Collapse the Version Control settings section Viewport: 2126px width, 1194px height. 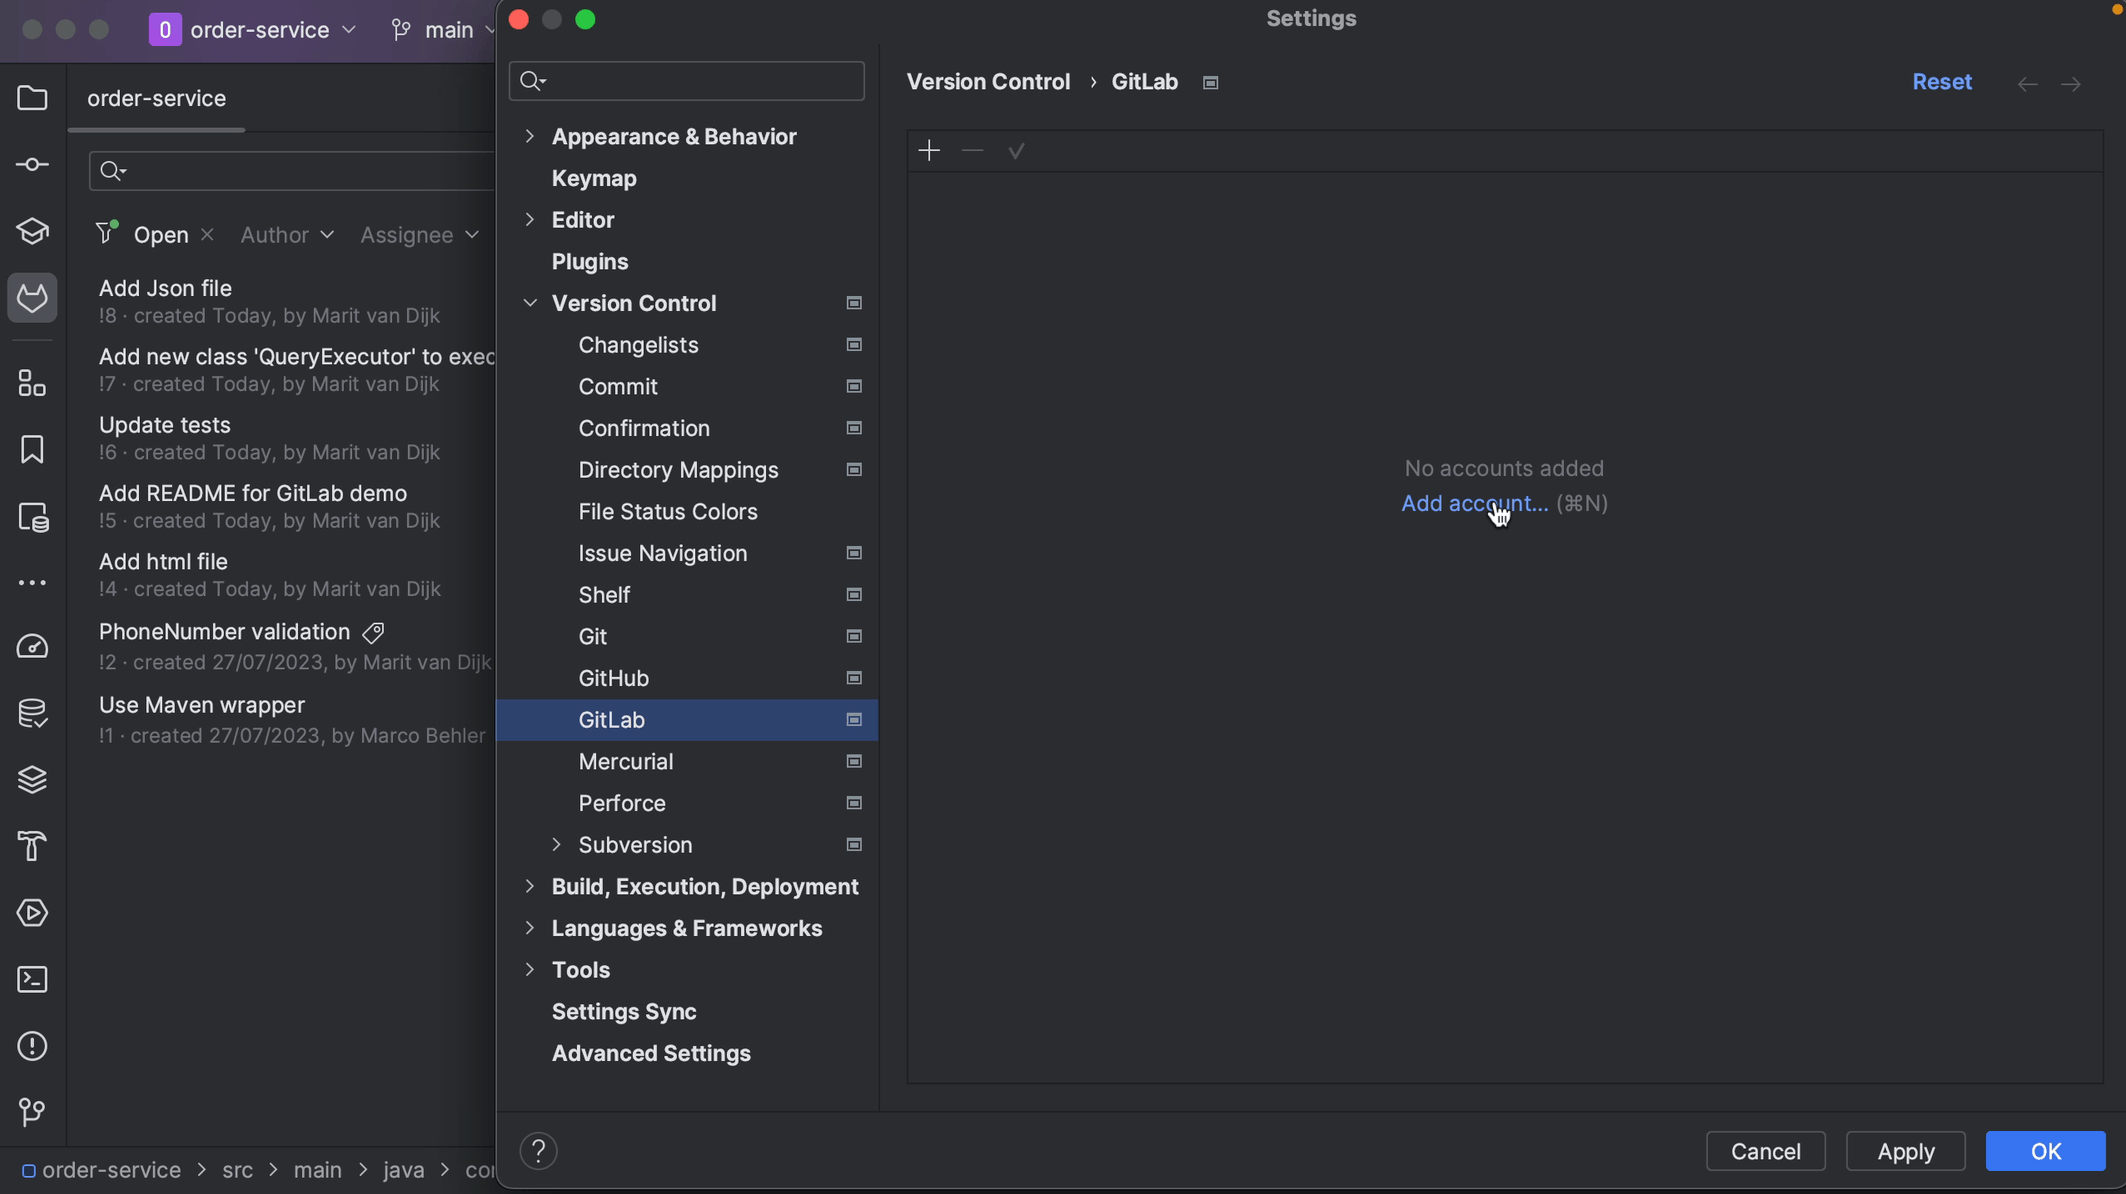point(530,303)
